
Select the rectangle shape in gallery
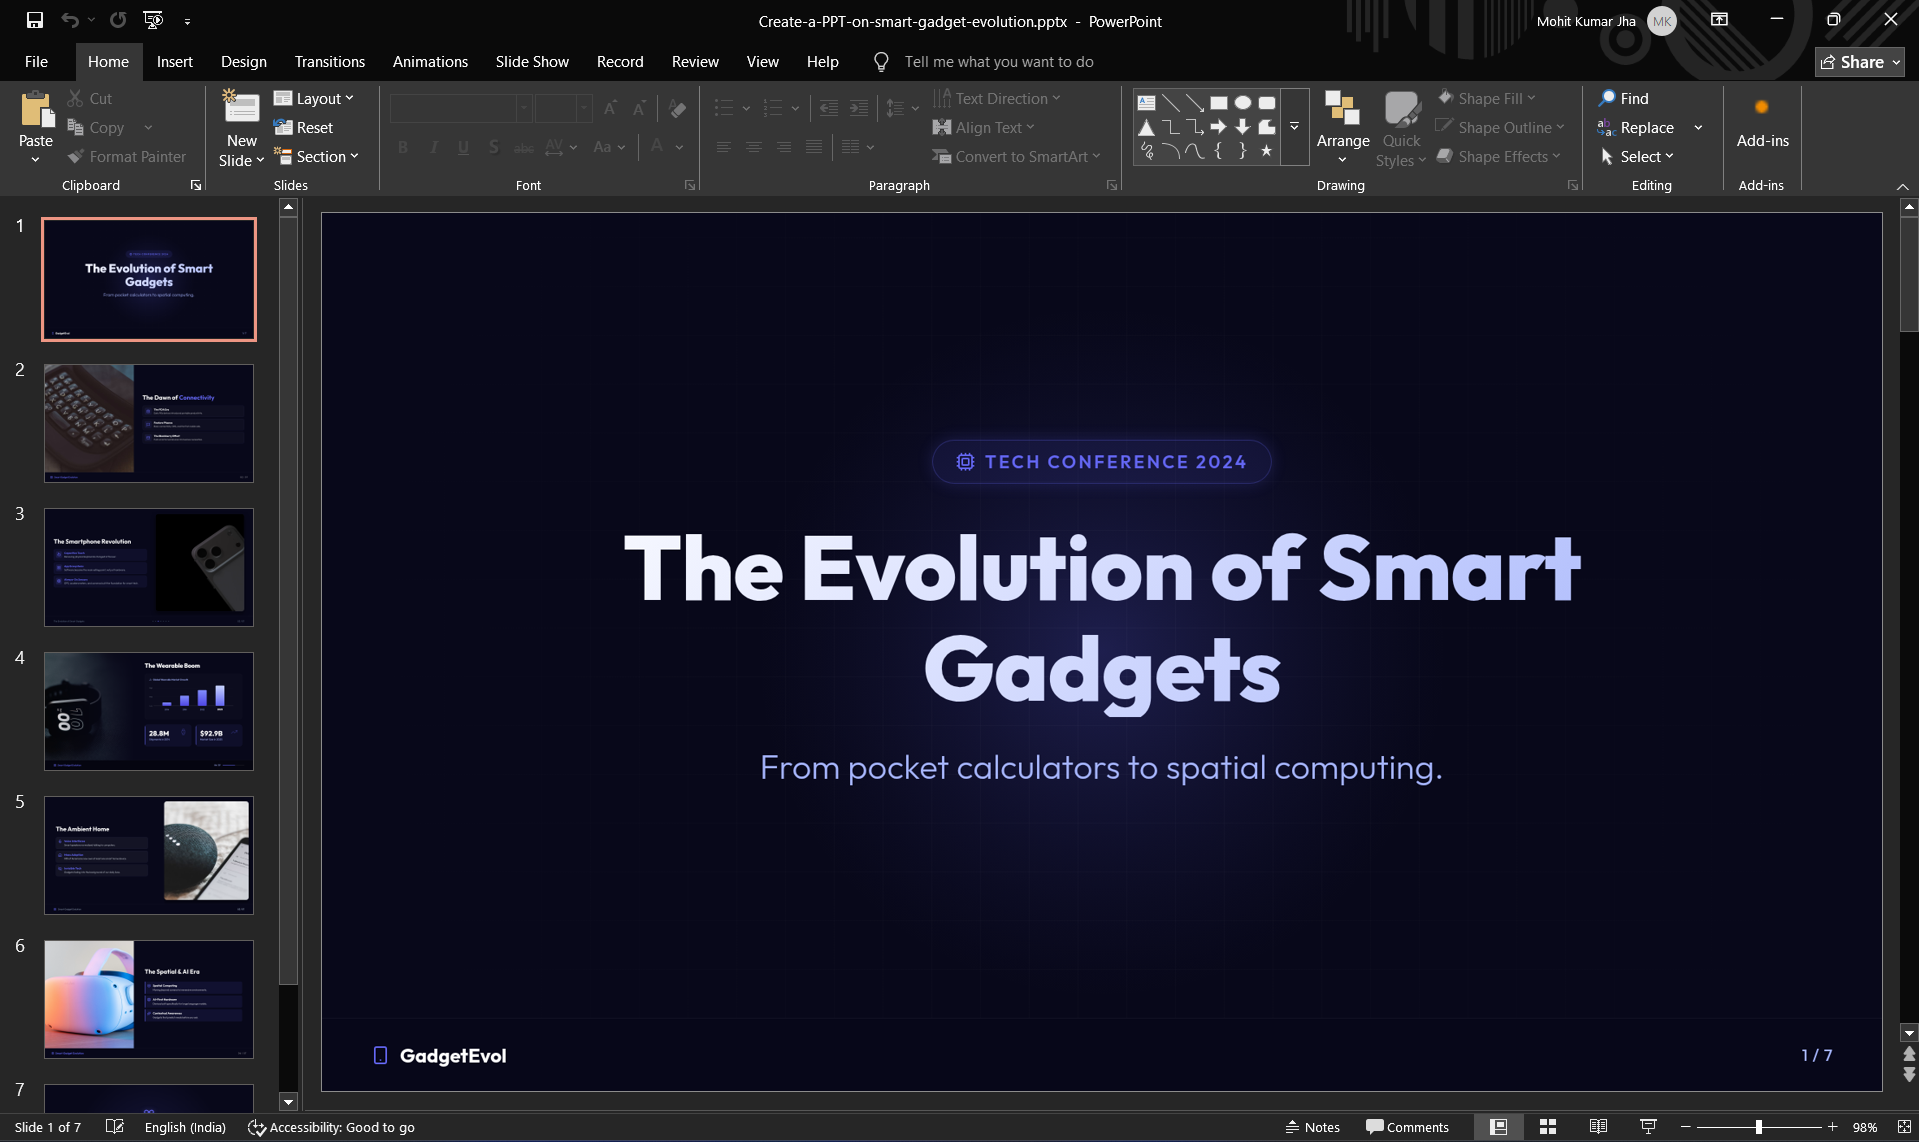pos(1218,102)
